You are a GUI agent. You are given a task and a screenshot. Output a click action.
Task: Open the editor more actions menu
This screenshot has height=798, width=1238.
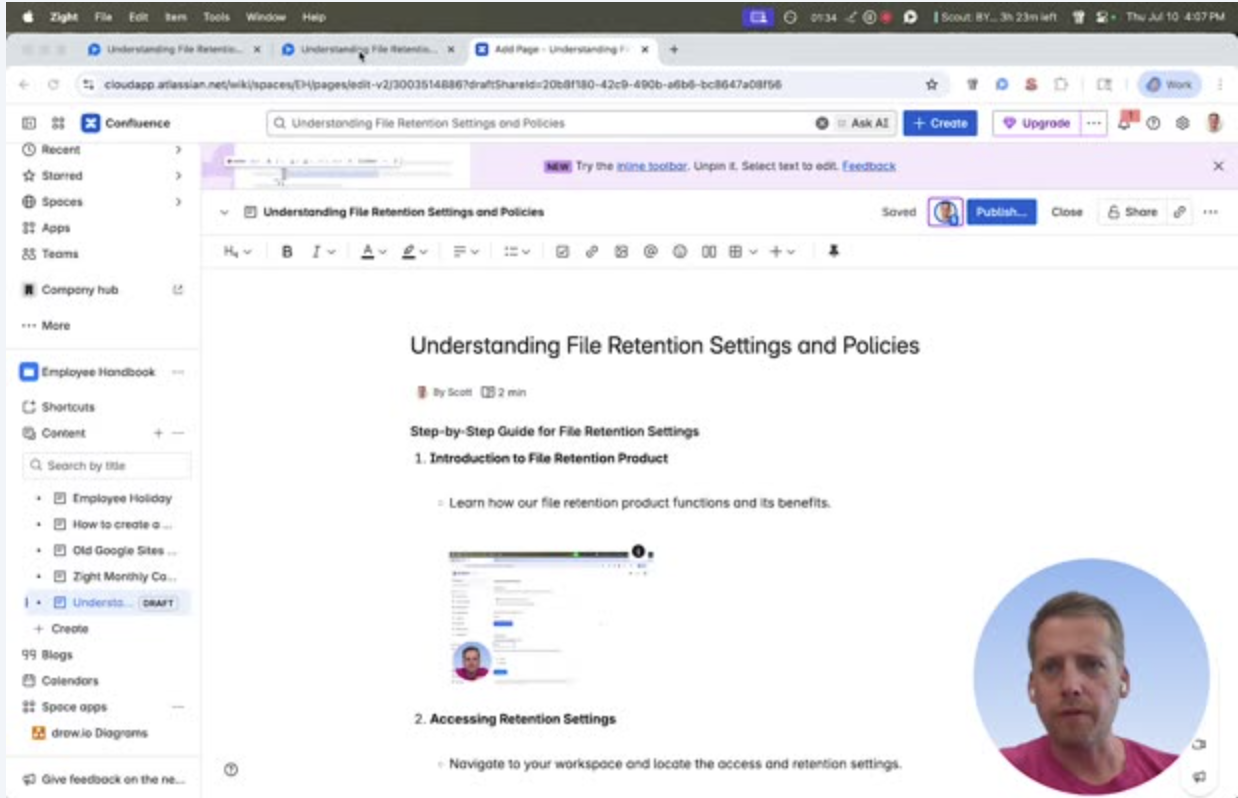click(1211, 212)
